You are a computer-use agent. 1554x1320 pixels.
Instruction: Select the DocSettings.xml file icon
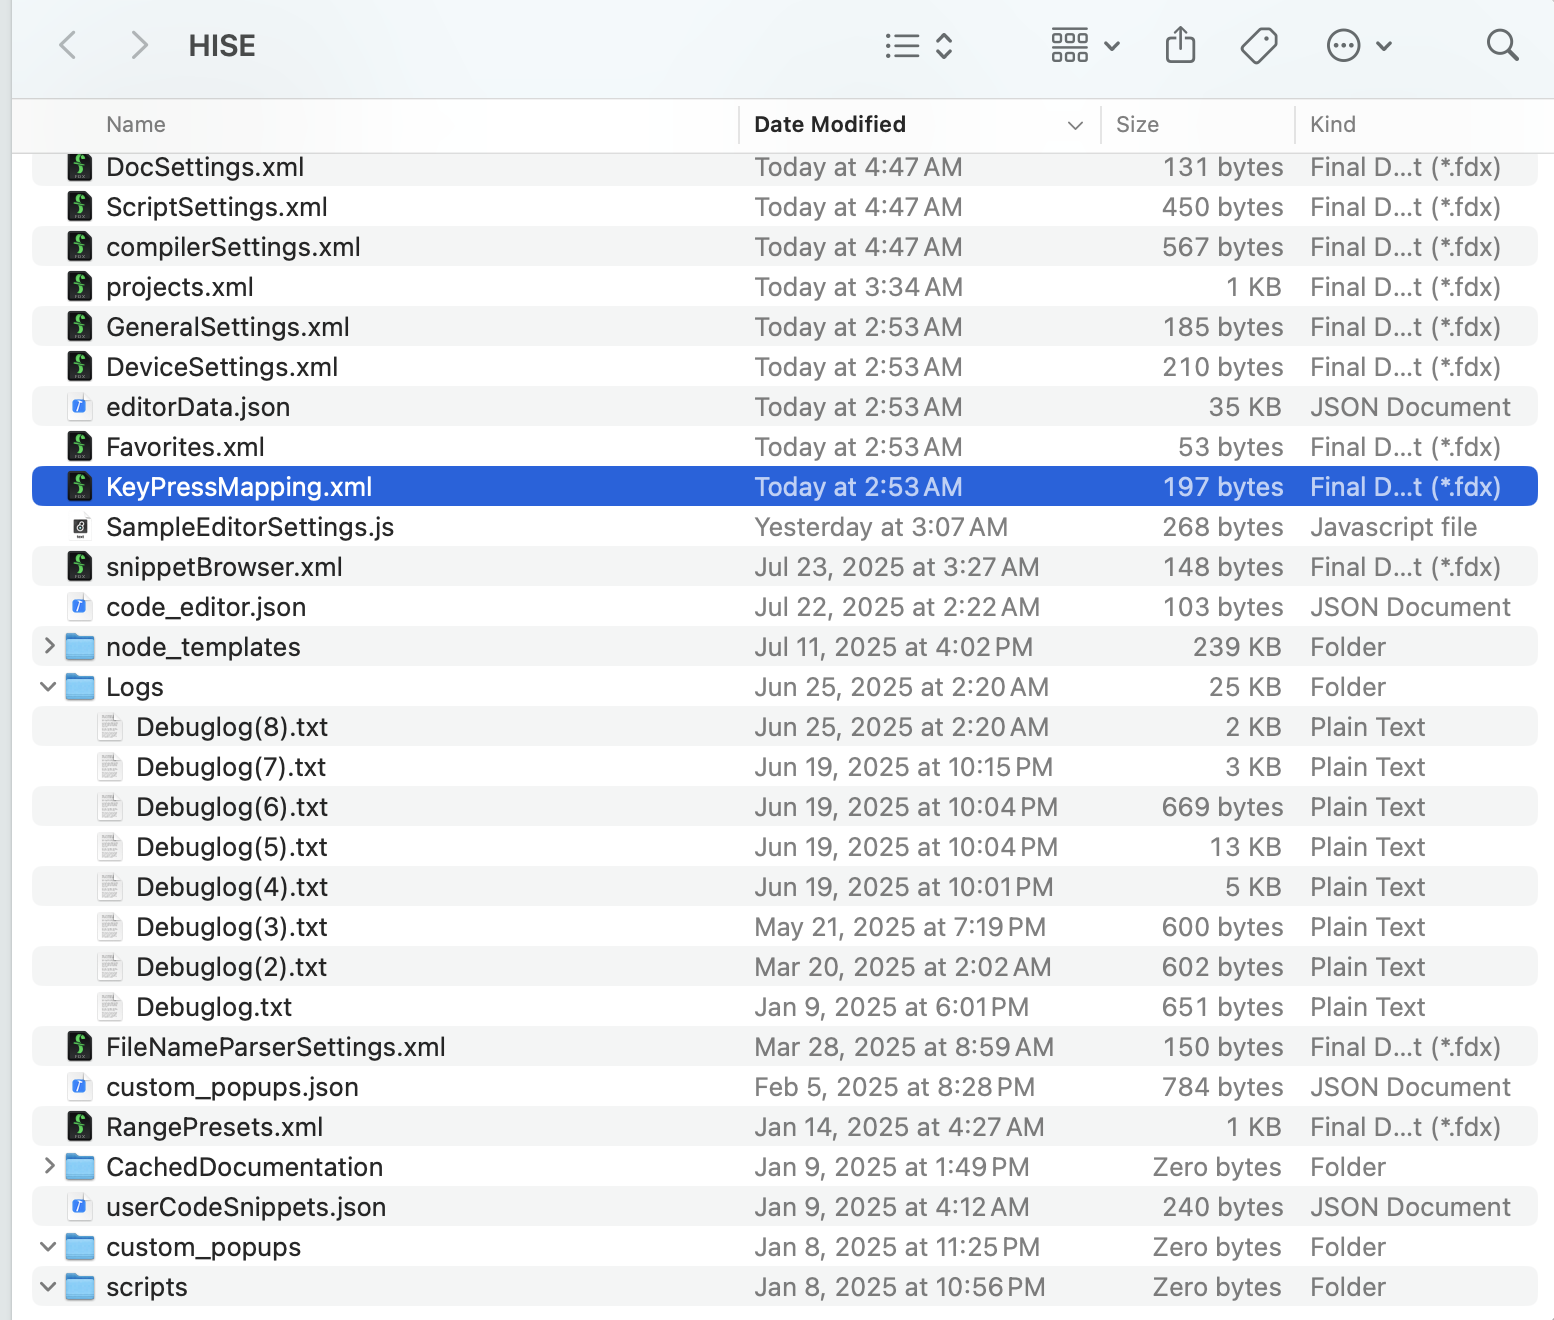coord(80,167)
